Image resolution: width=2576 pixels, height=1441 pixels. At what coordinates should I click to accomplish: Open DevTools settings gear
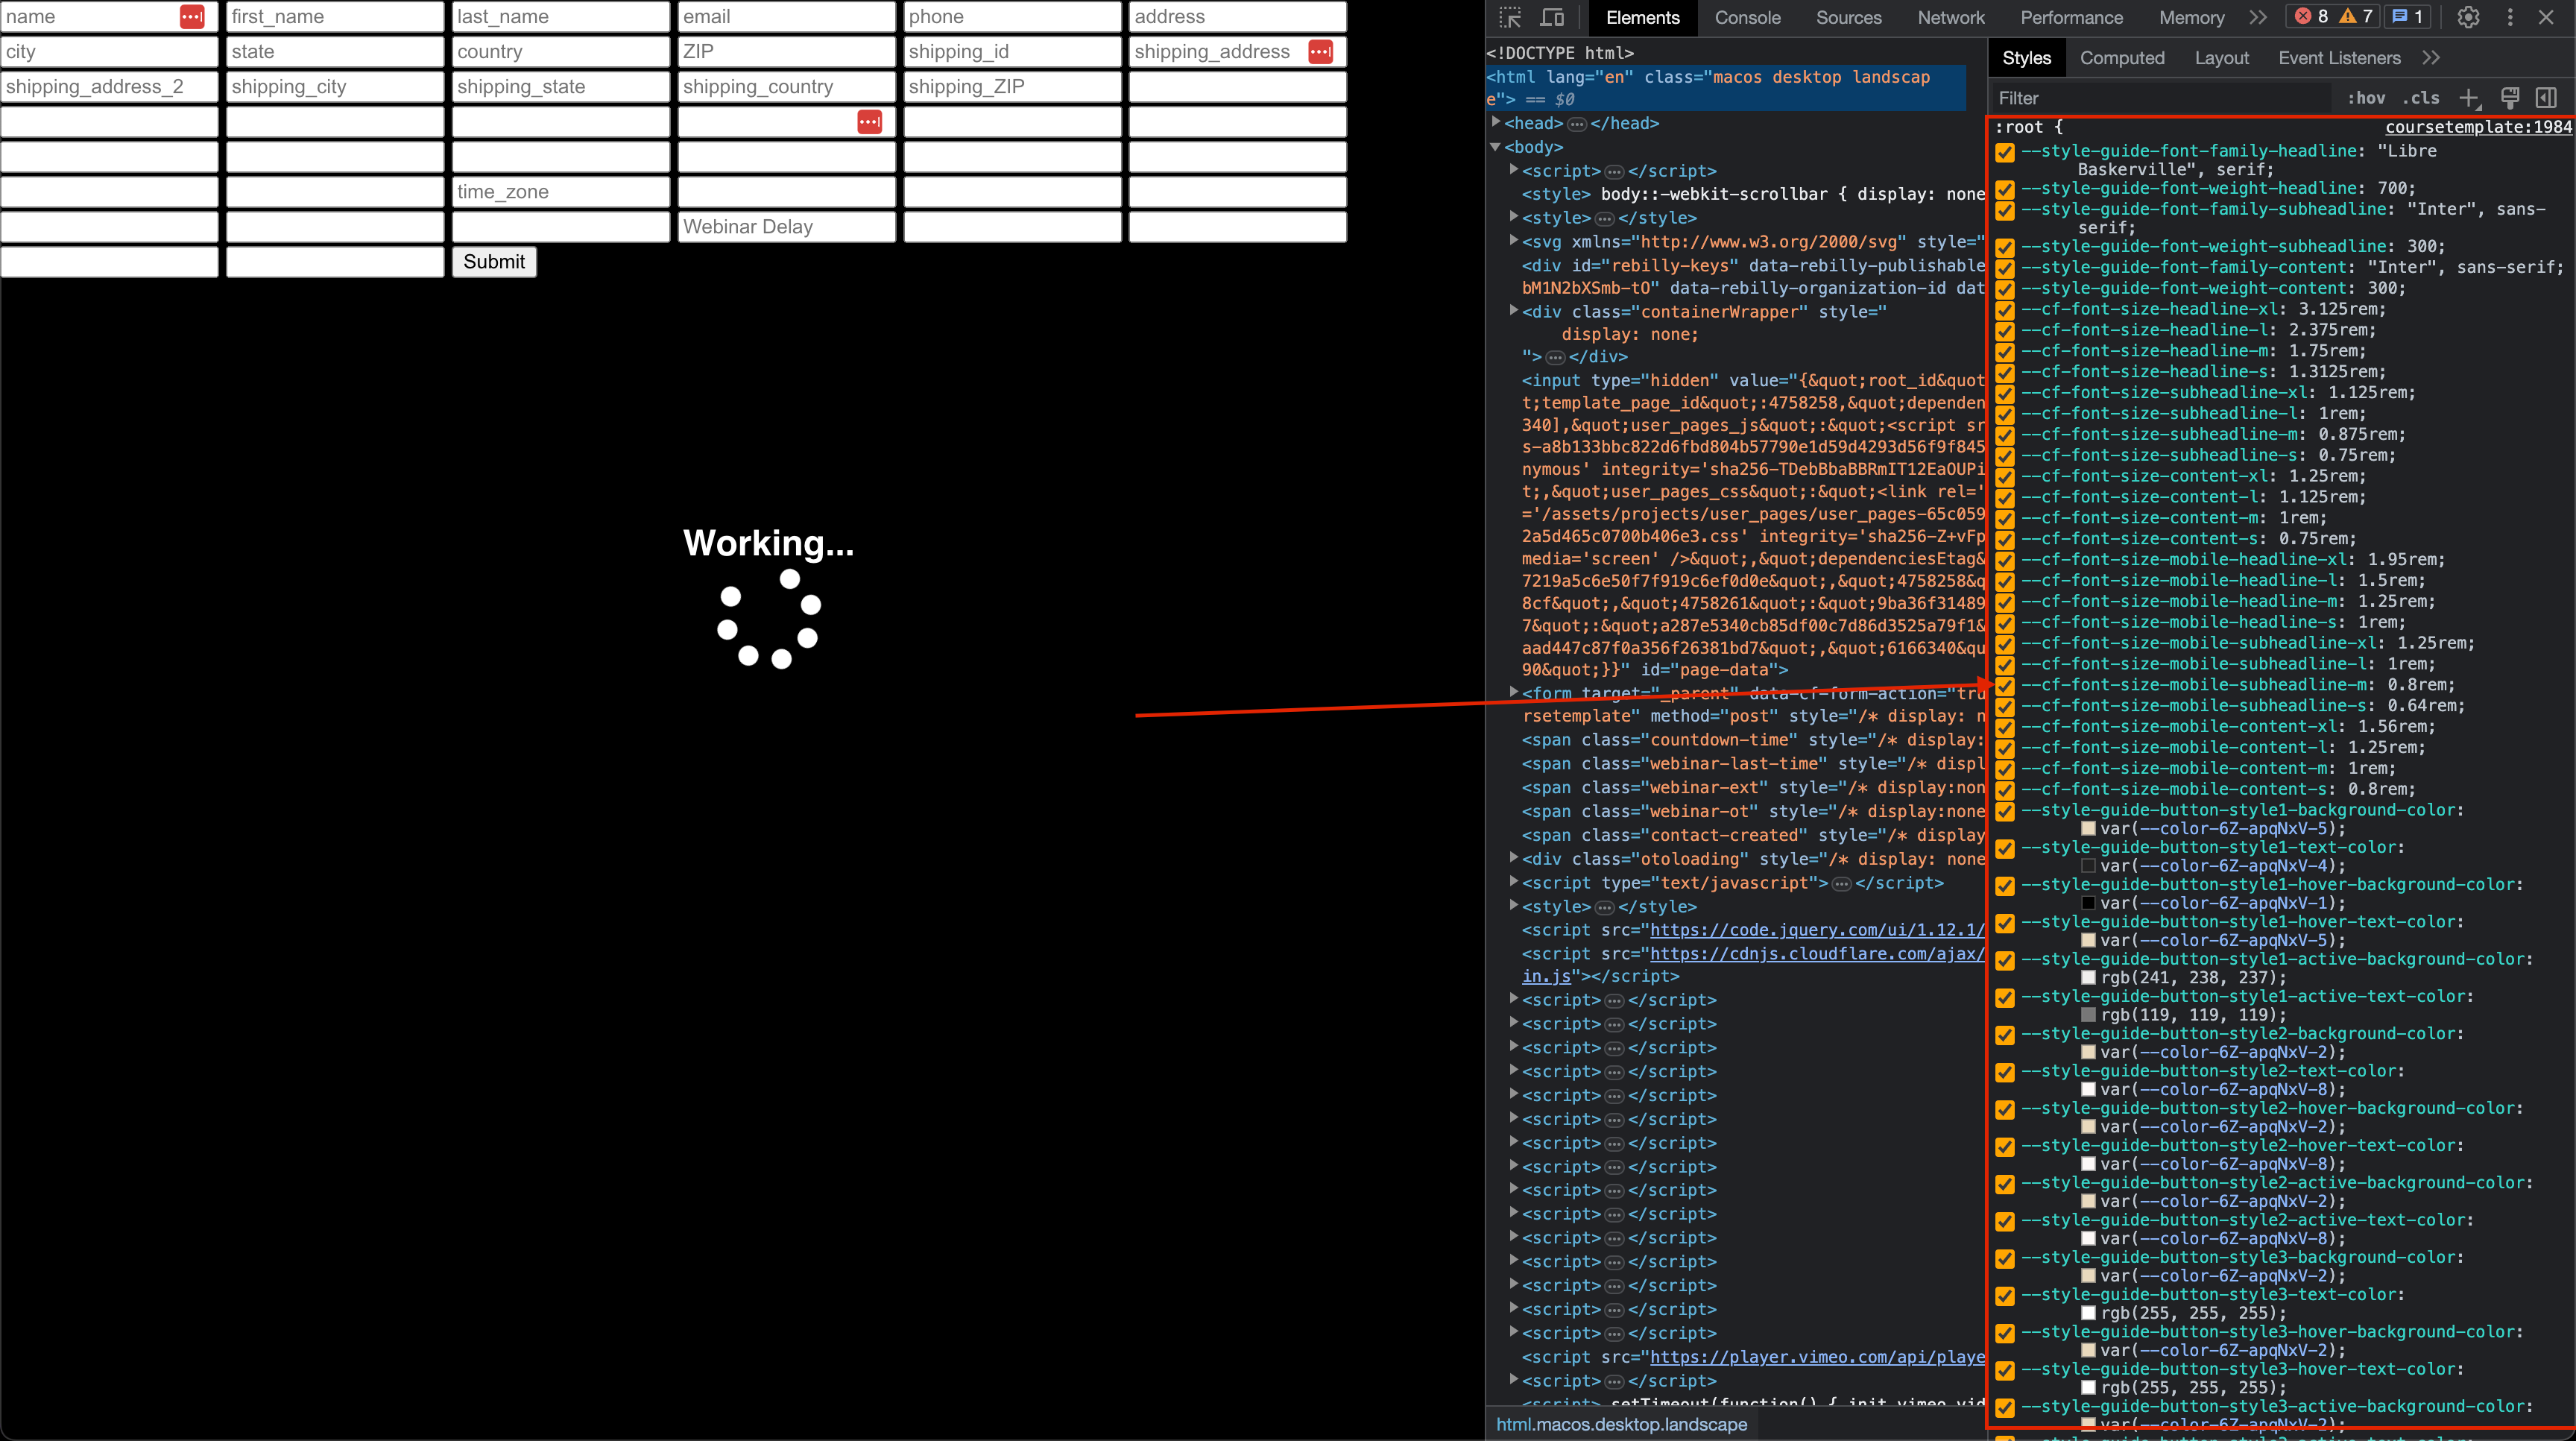click(x=2468, y=17)
